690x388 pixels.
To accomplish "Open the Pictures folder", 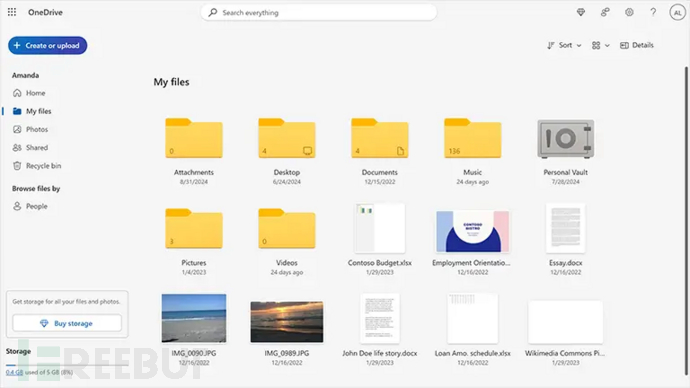I will [194, 228].
